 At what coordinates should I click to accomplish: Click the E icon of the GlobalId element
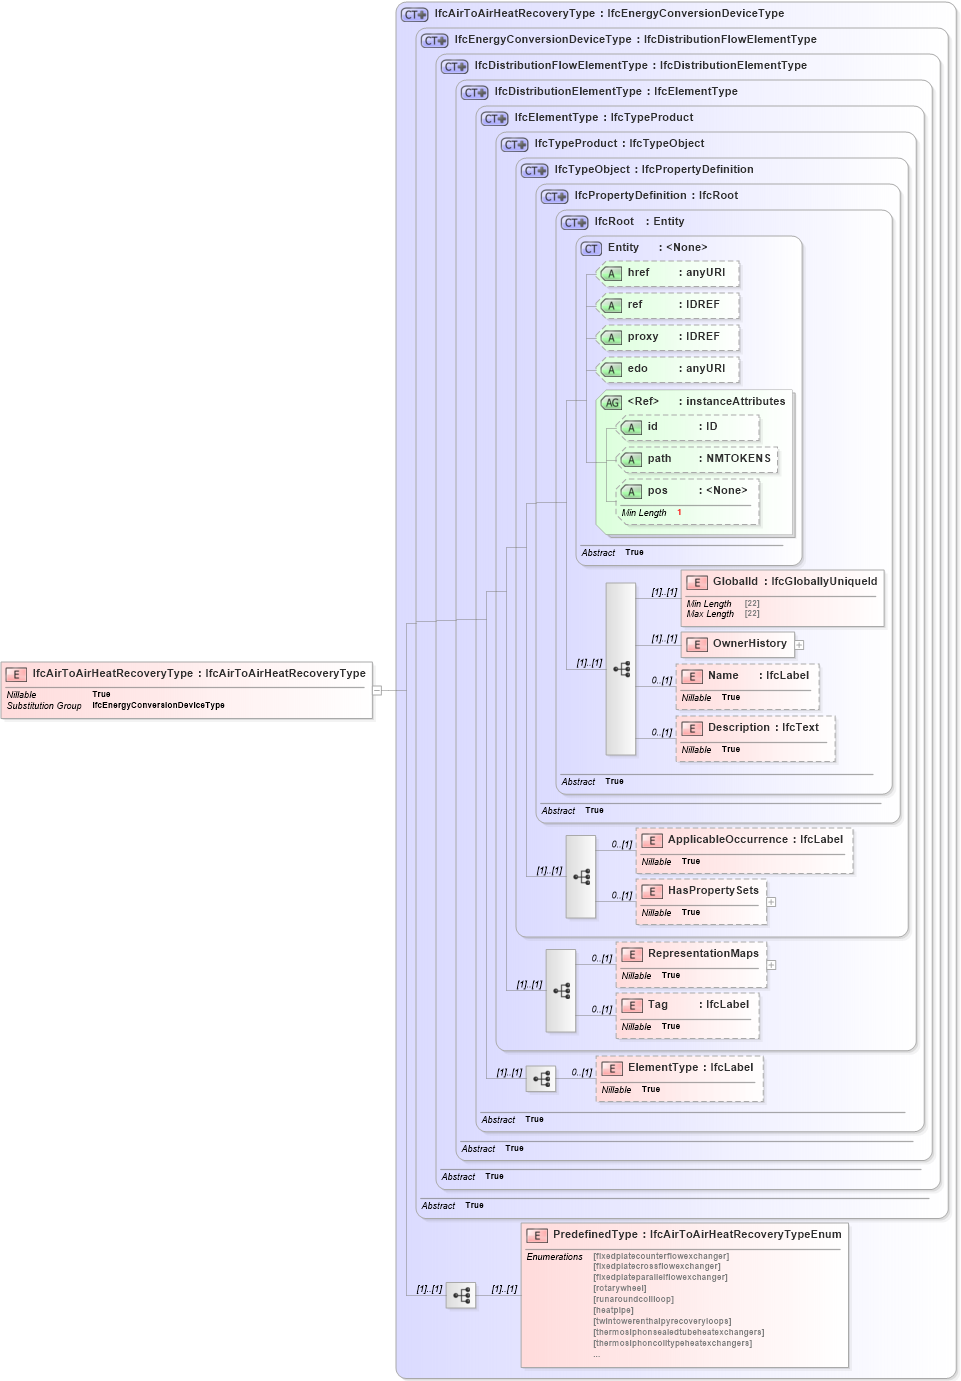tap(697, 580)
